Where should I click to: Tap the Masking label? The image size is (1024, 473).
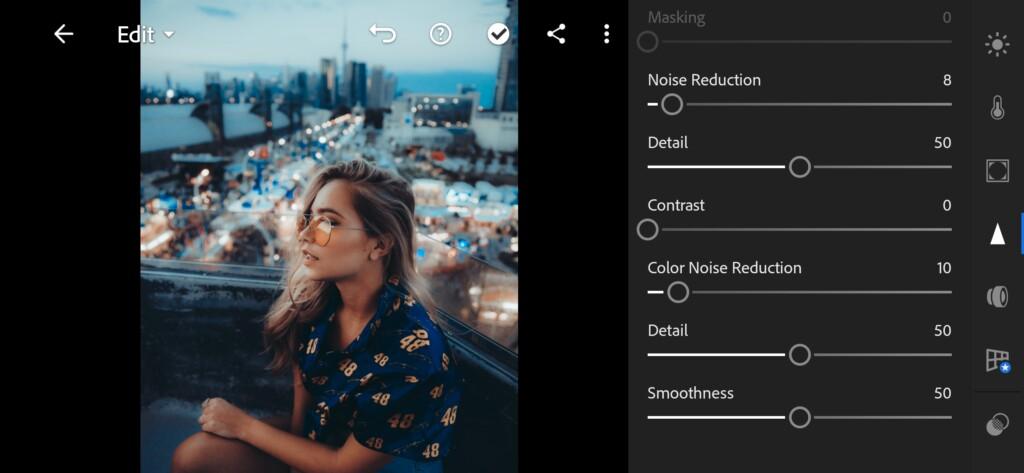pyautogui.click(x=676, y=18)
